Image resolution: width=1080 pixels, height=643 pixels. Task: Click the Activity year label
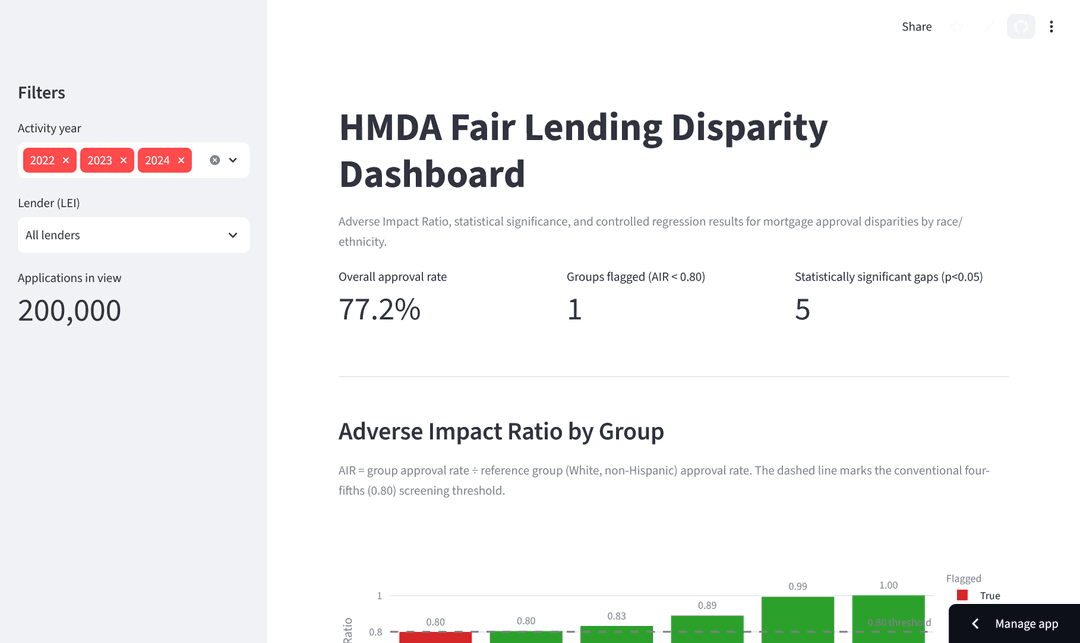50,128
